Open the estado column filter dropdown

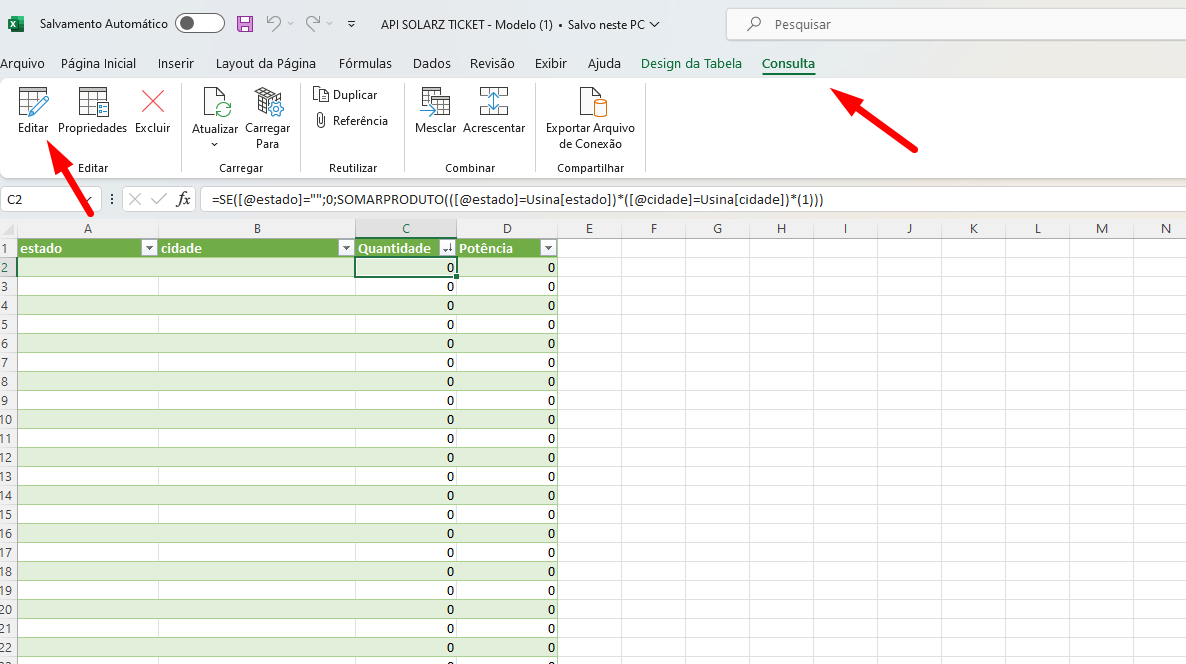pyautogui.click(x=149, y=248)
